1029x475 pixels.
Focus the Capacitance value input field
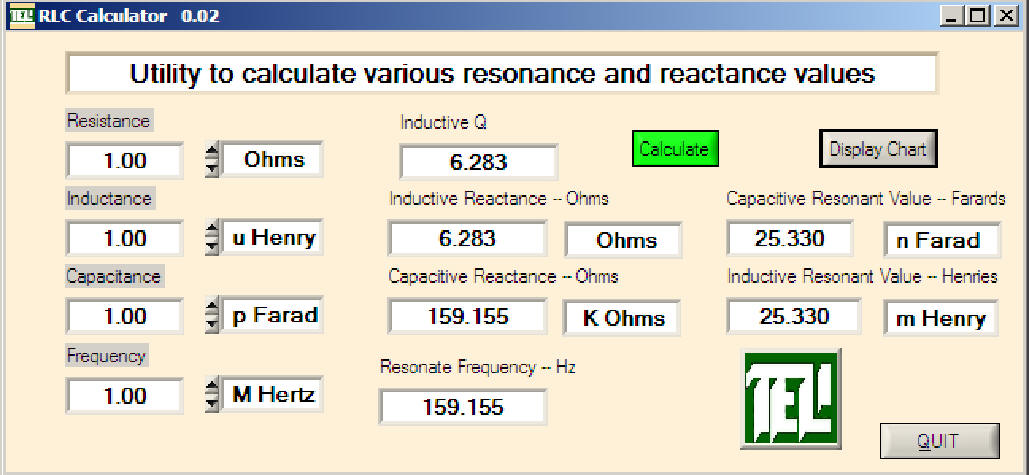tap(125, 317)
